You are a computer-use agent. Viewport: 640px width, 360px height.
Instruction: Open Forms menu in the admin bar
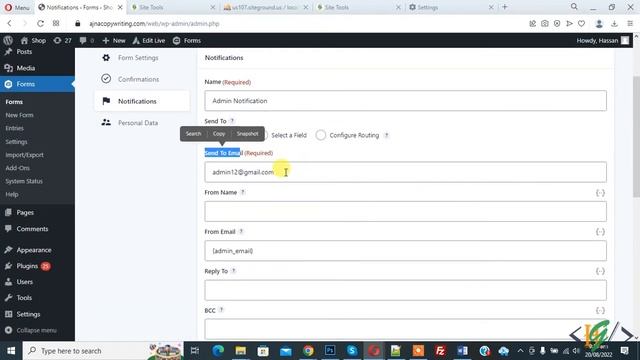pos(187,40)
